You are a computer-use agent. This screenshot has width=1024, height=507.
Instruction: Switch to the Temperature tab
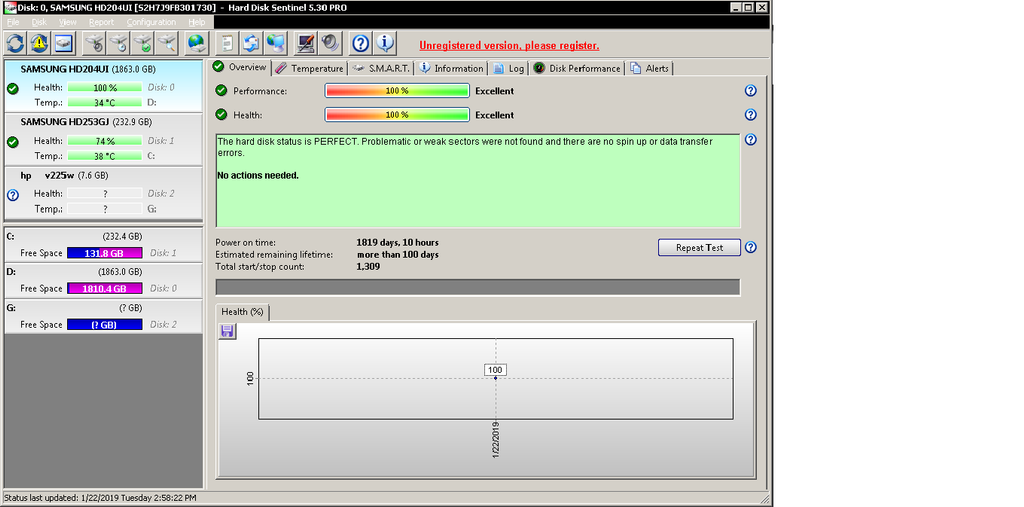click(x=310, y=69)
